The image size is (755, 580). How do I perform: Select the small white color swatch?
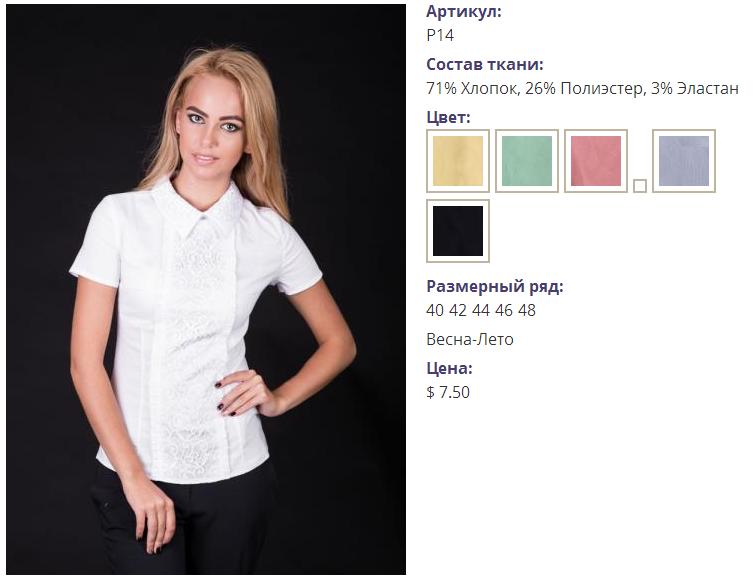(x=639, y=186)
